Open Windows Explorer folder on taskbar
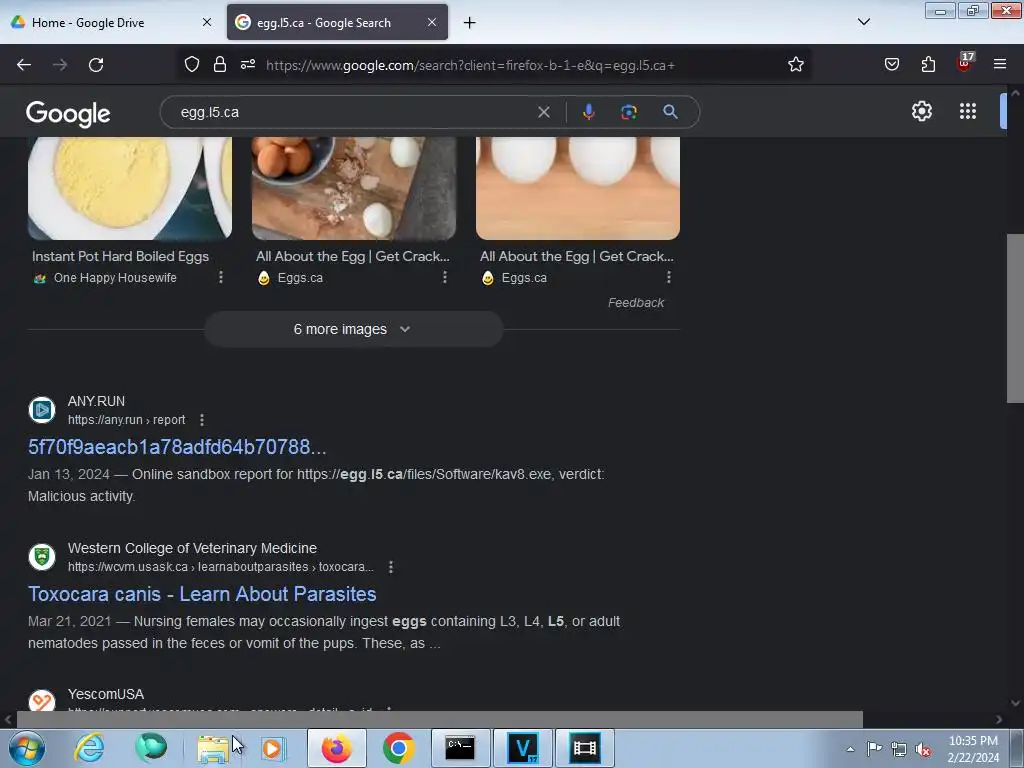The width and height of the screenshot is (1024, 768). pyautogui.click(x=213, y=748)
